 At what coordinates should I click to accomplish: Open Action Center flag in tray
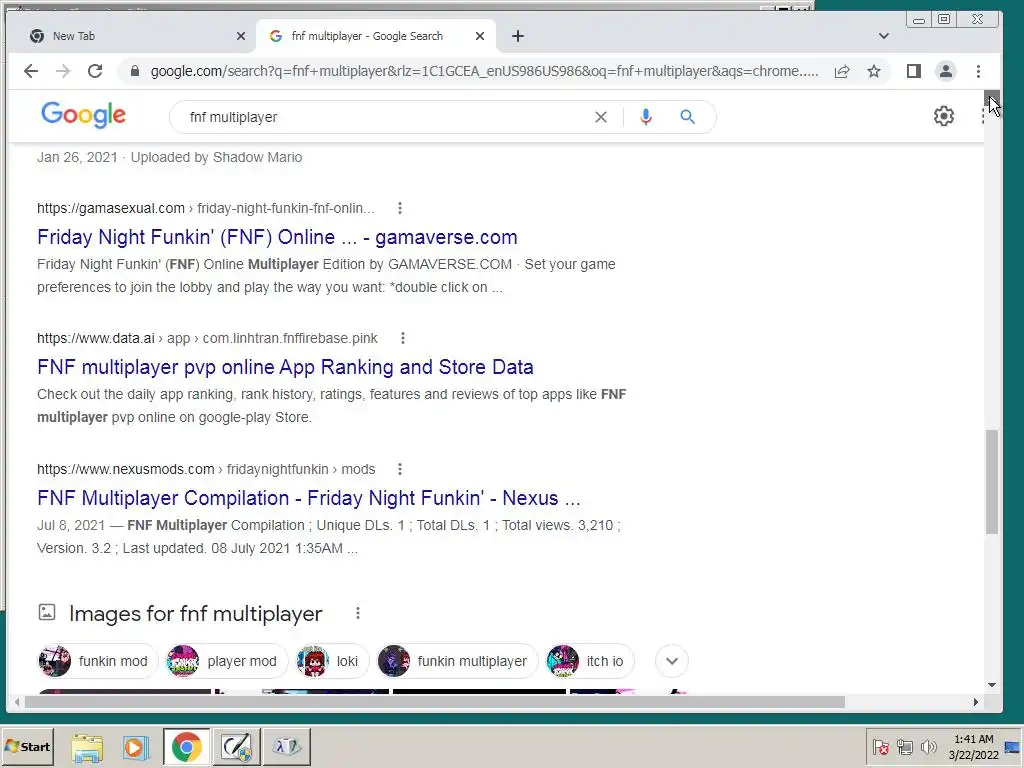click(x=880, y=746)
